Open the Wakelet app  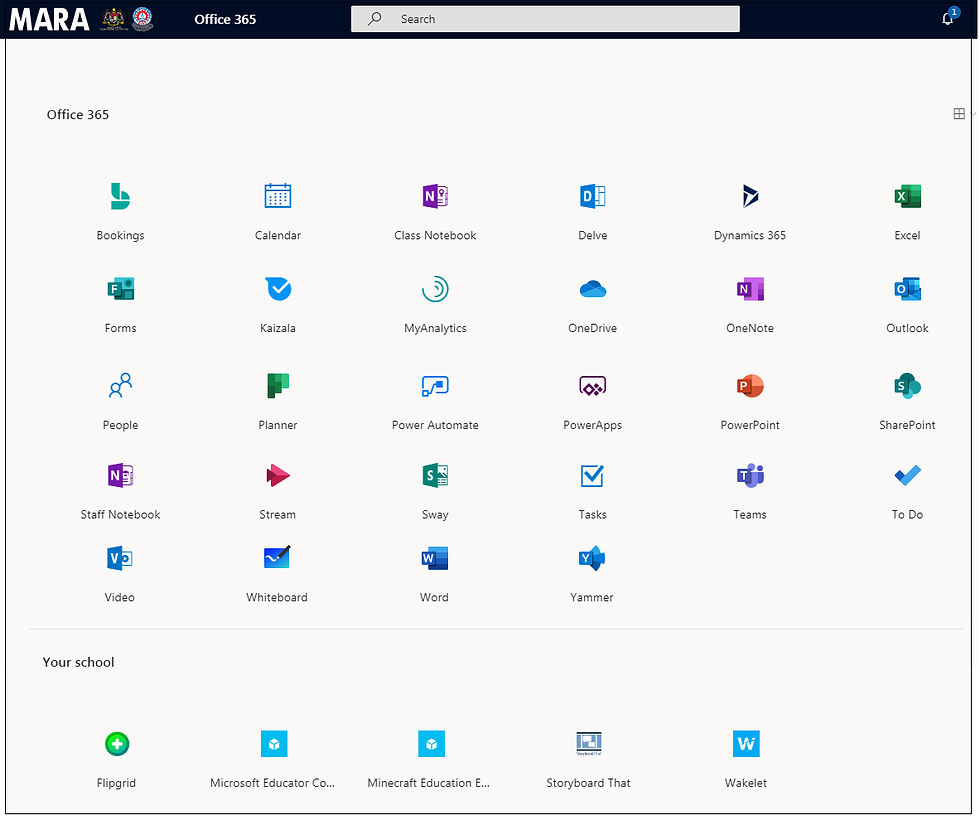(x=746, y=760)
